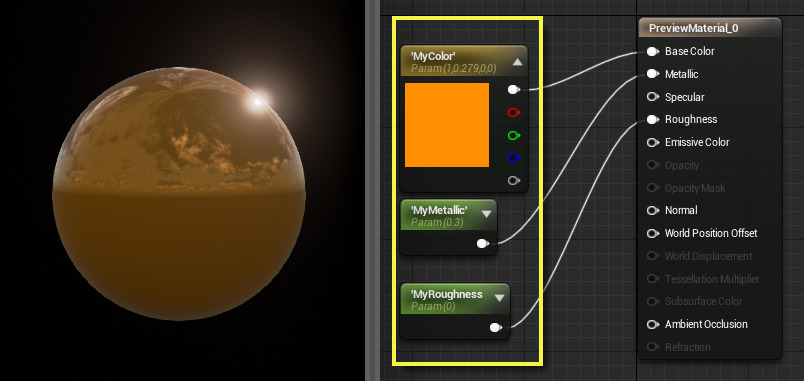Viewport: 804px width, 381px height.
Task: Click the Emissive Color label
Action: tap(697, 142)
